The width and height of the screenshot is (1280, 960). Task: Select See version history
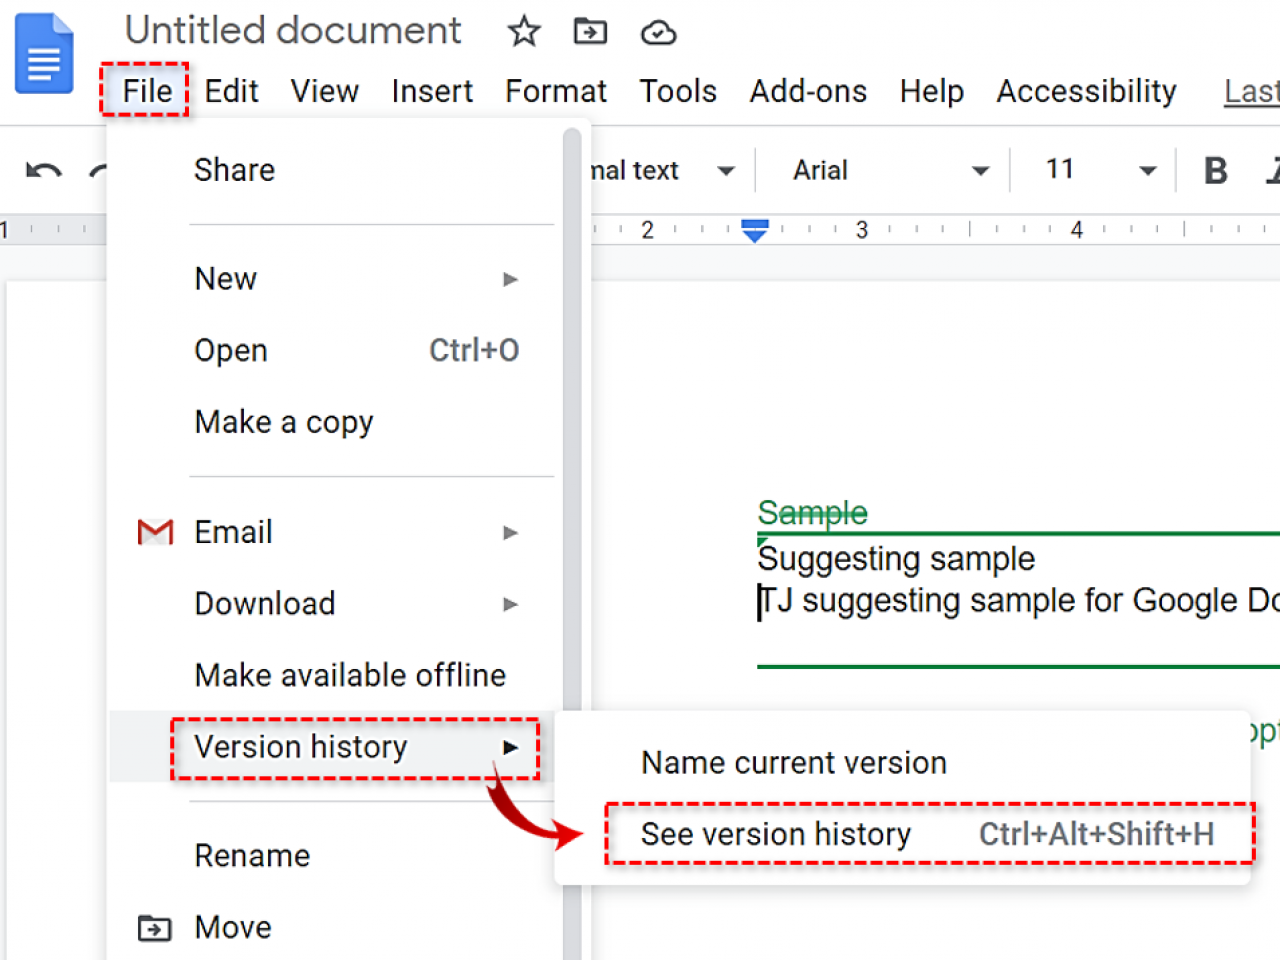coord(775,834)
